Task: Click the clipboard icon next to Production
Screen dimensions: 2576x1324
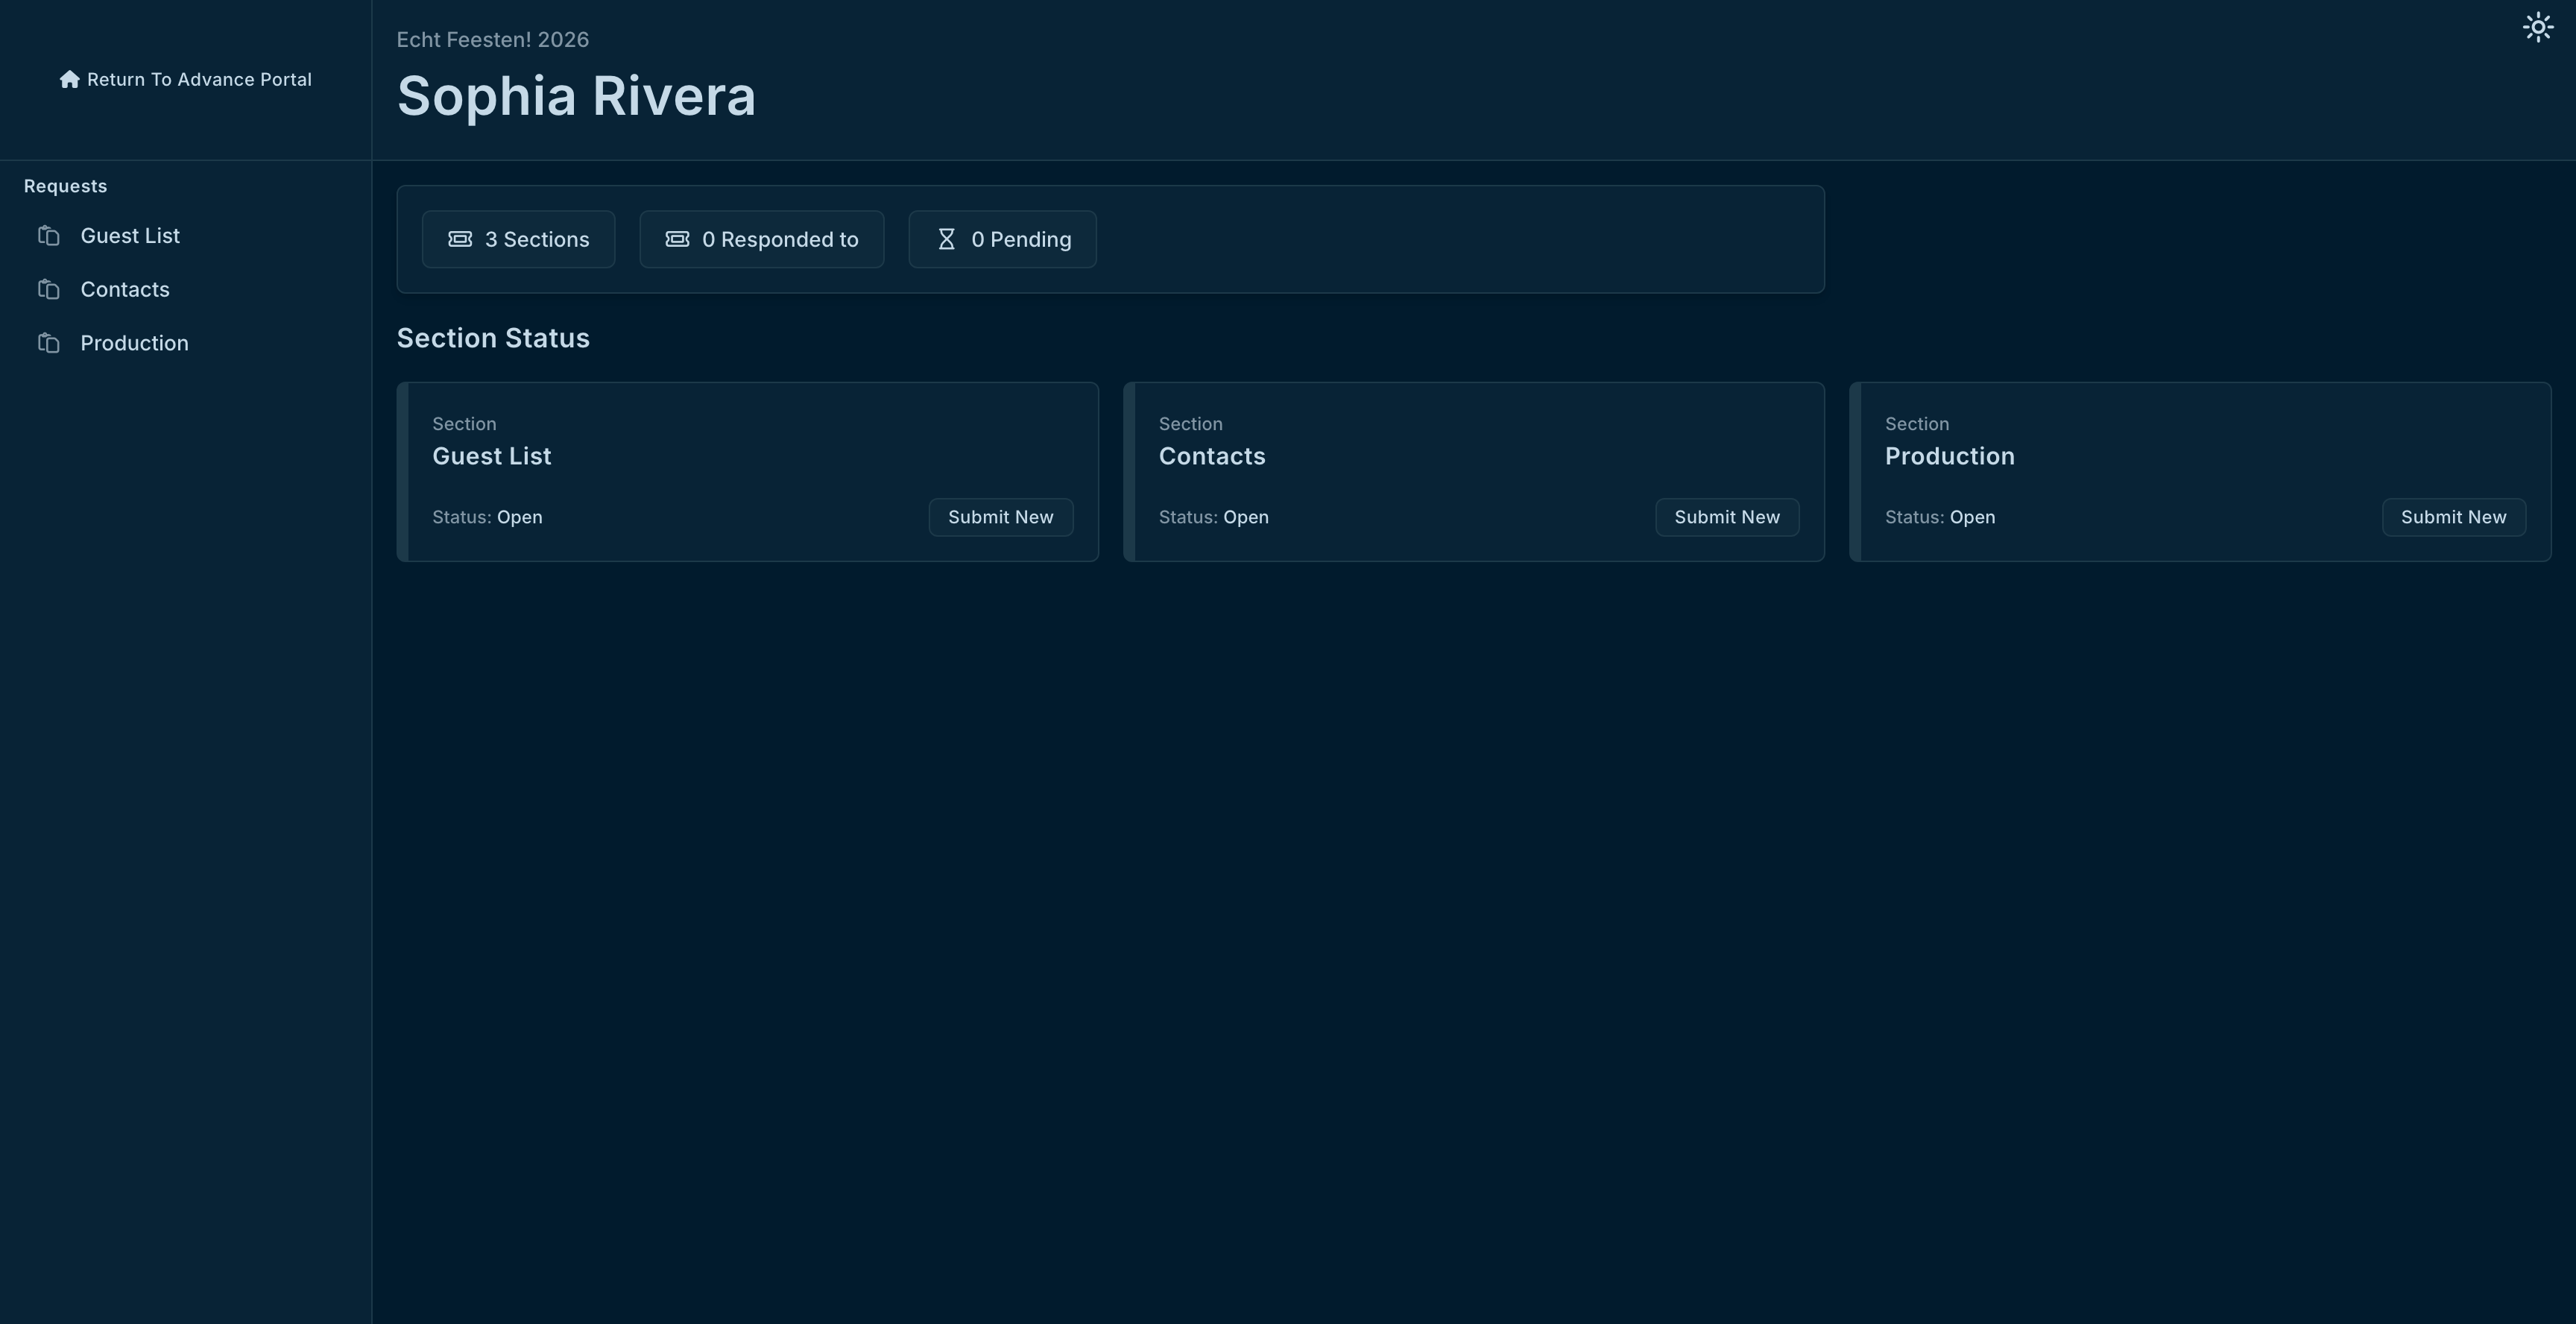Action: pyautogui.click(x=49, y=344)
